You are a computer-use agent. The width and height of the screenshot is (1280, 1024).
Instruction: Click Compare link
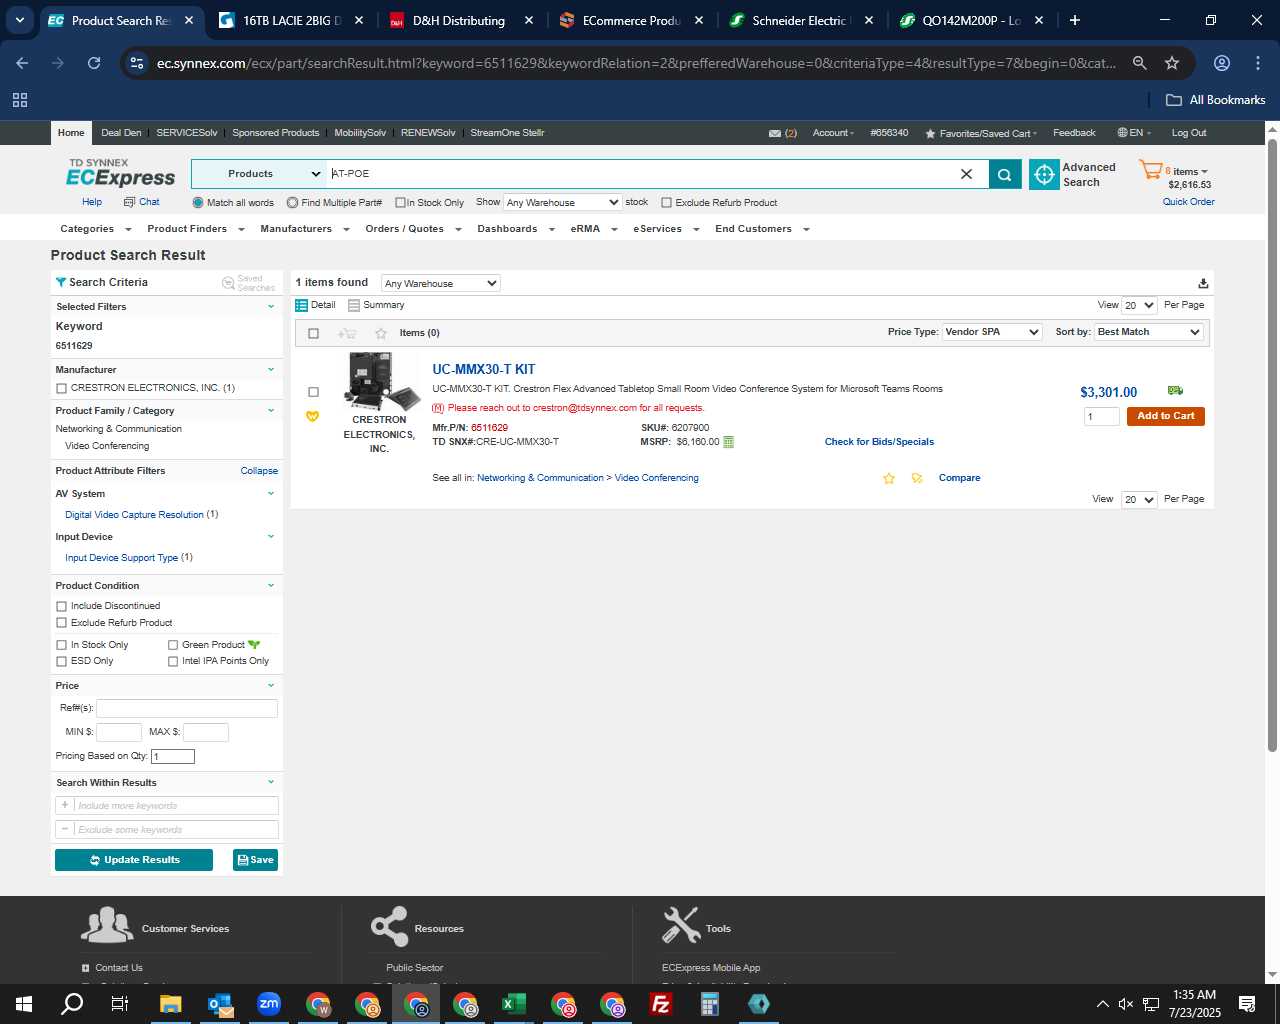(x=959, y=478)
